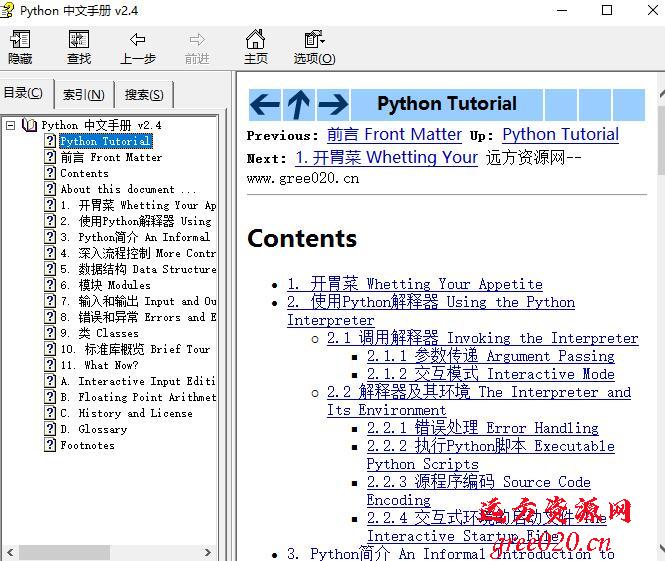Click the Hide (隐藏) toolbar icon
The height and width of the screenshot is (561, 665).
20,40
